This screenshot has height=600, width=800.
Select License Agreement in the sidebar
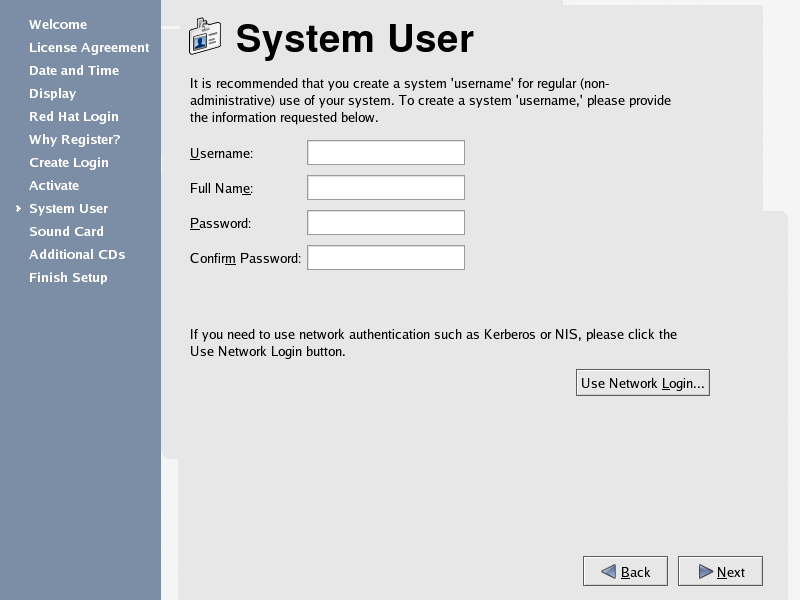point(89,48)
